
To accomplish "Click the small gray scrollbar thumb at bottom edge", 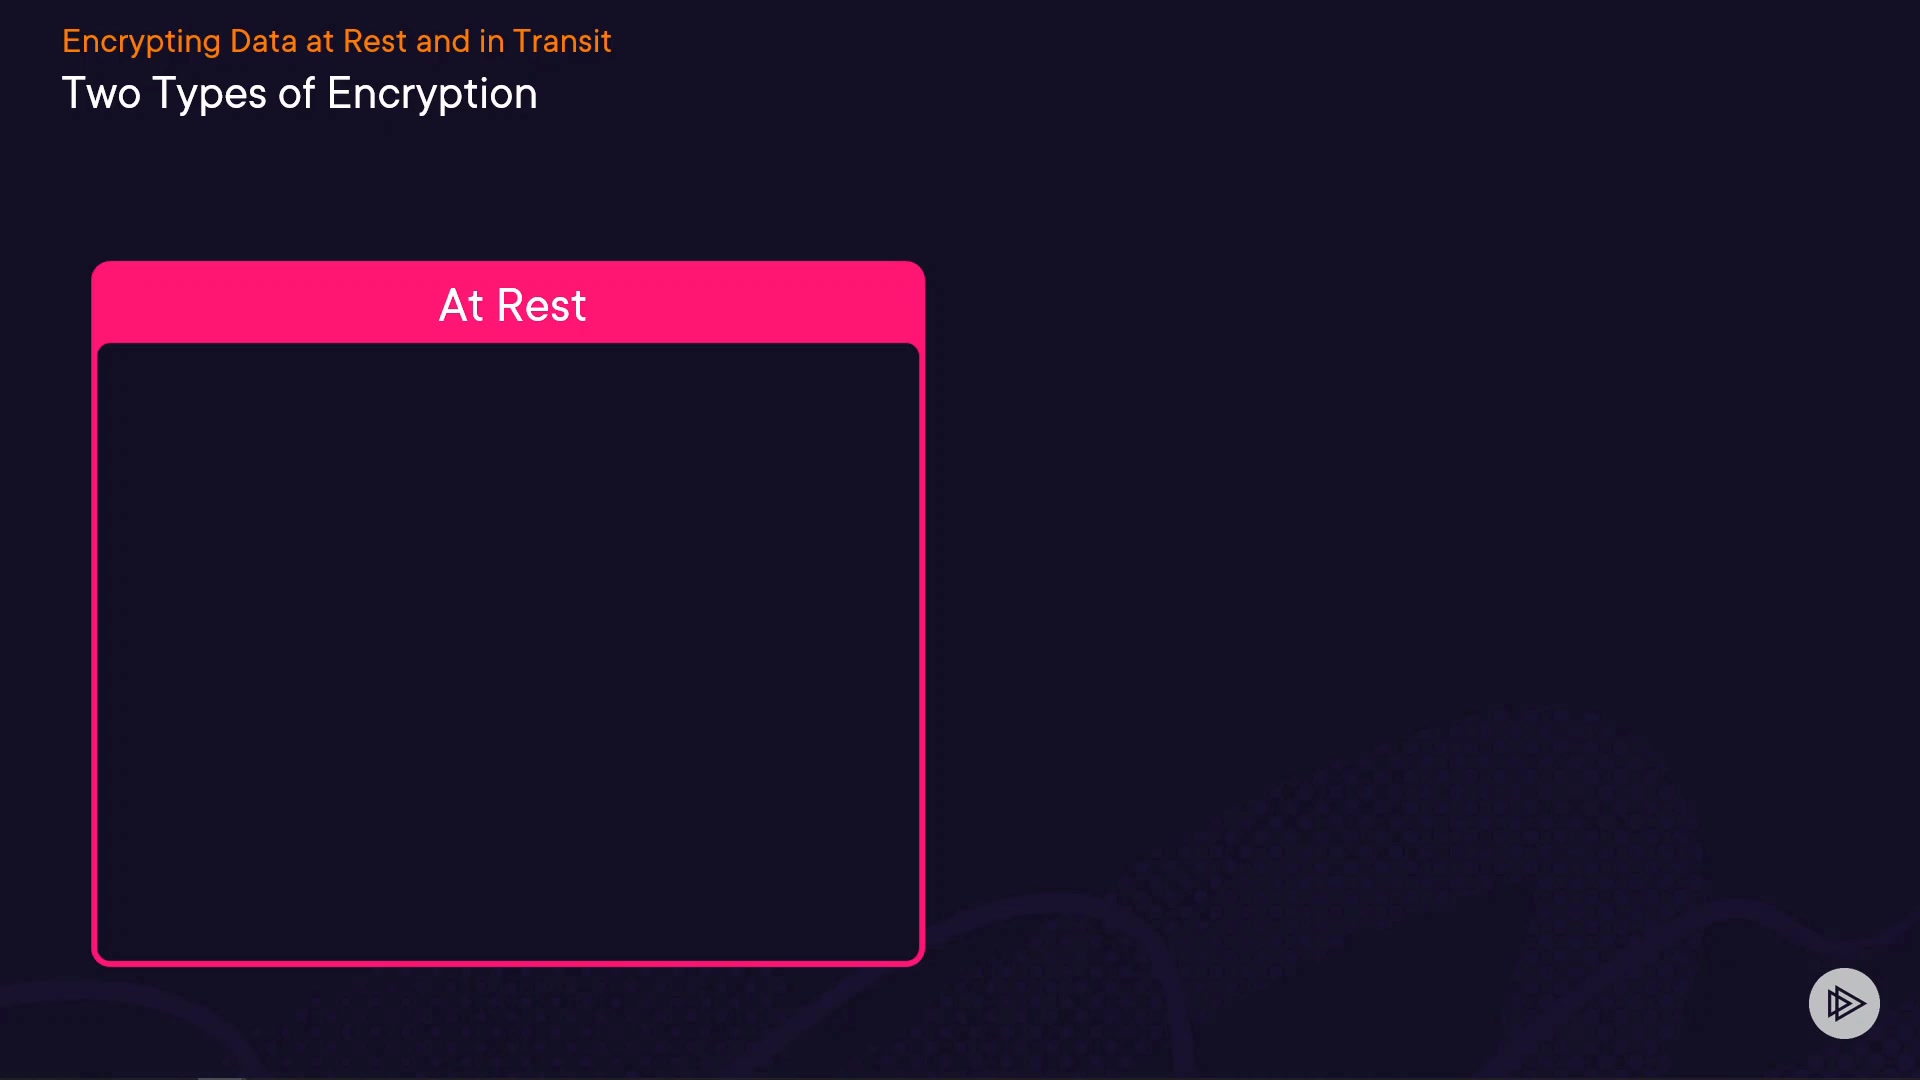I will click(221, 1077).
